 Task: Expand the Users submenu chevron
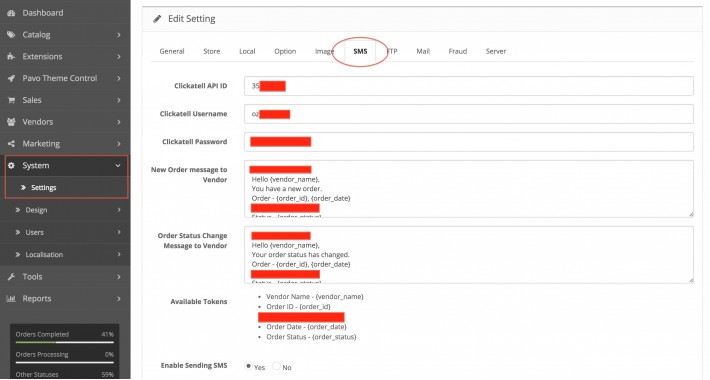tap(119, 232)
